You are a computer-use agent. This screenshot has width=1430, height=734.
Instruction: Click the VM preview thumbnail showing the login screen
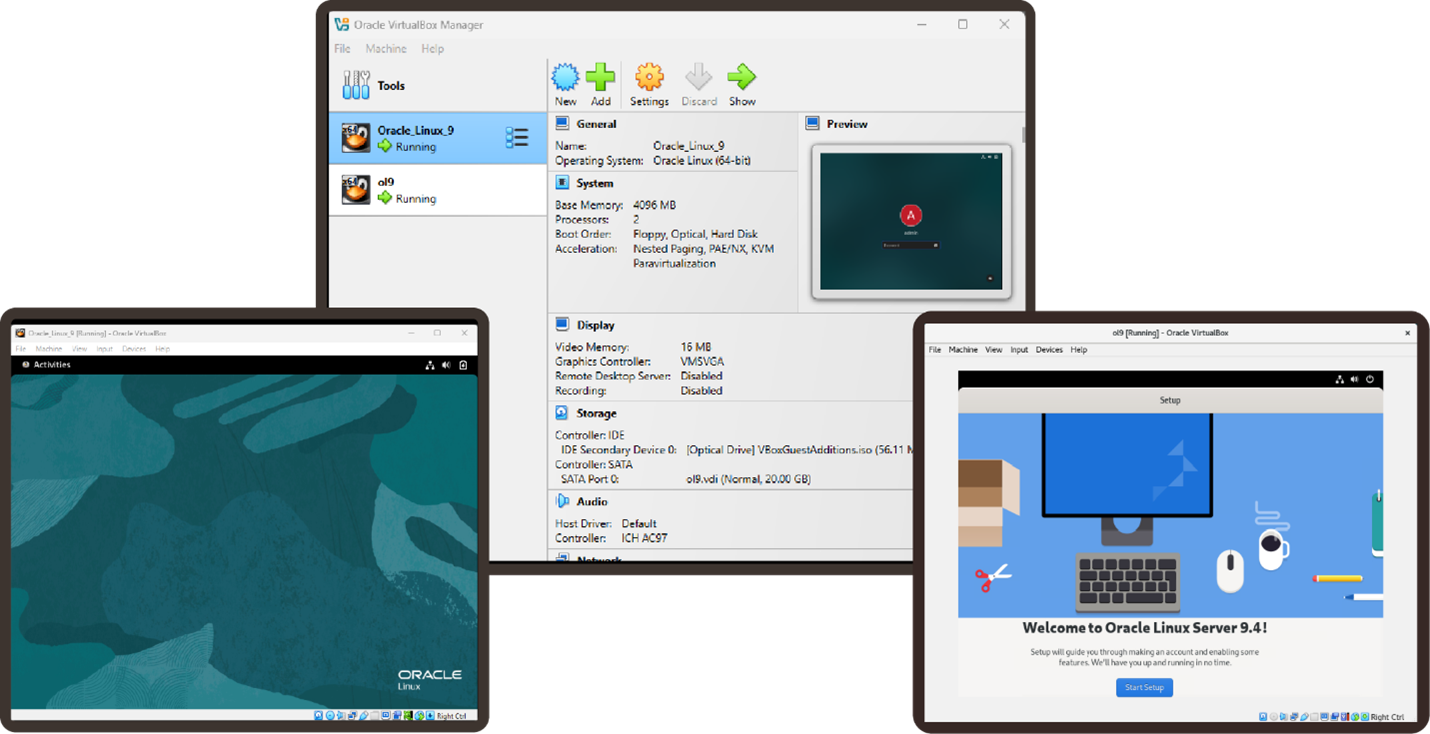click(911, 222)
